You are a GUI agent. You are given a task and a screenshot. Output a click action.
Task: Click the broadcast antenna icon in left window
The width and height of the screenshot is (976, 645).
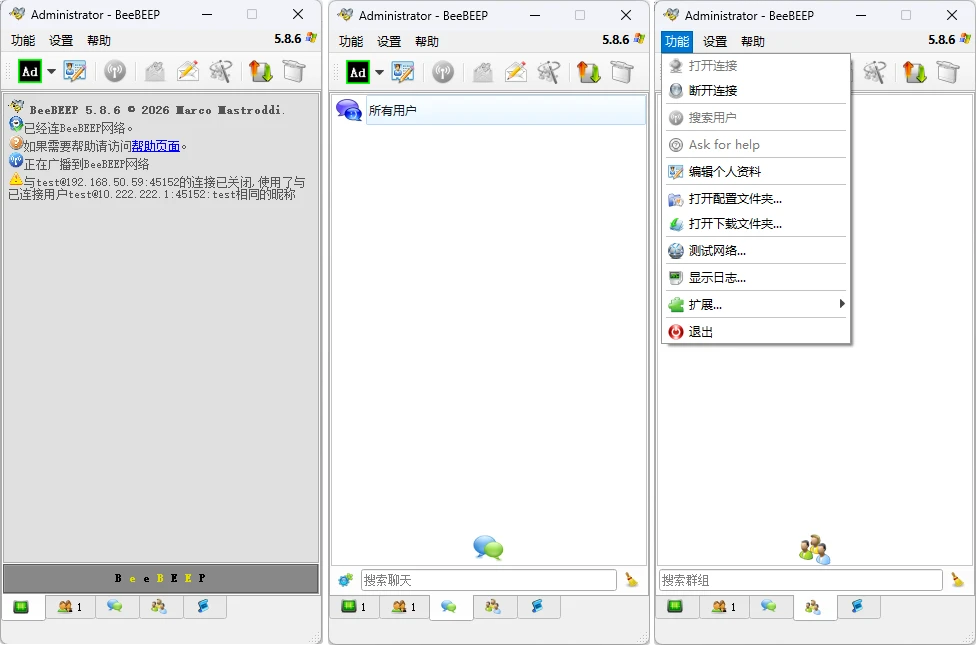(115, 72)
